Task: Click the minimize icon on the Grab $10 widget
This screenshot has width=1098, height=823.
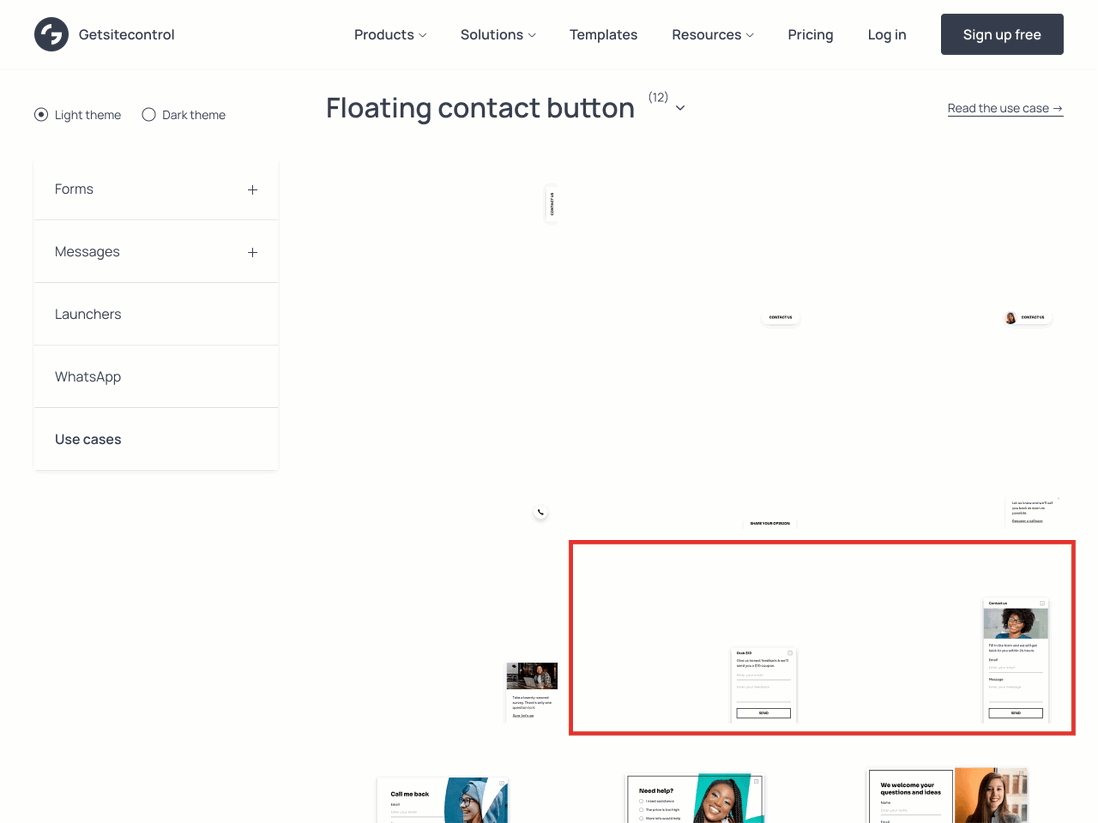Action: coord(789,653)
